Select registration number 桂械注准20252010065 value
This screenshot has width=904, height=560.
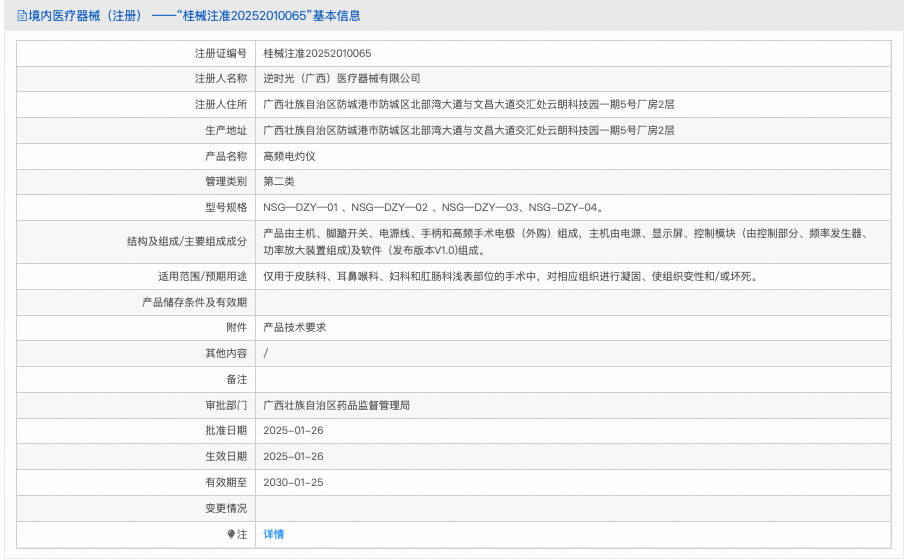tap(317, 54)
